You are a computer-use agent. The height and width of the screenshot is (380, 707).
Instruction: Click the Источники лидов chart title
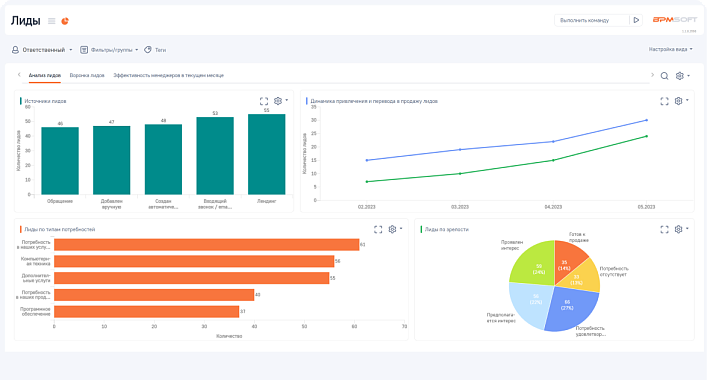(45, 101)
